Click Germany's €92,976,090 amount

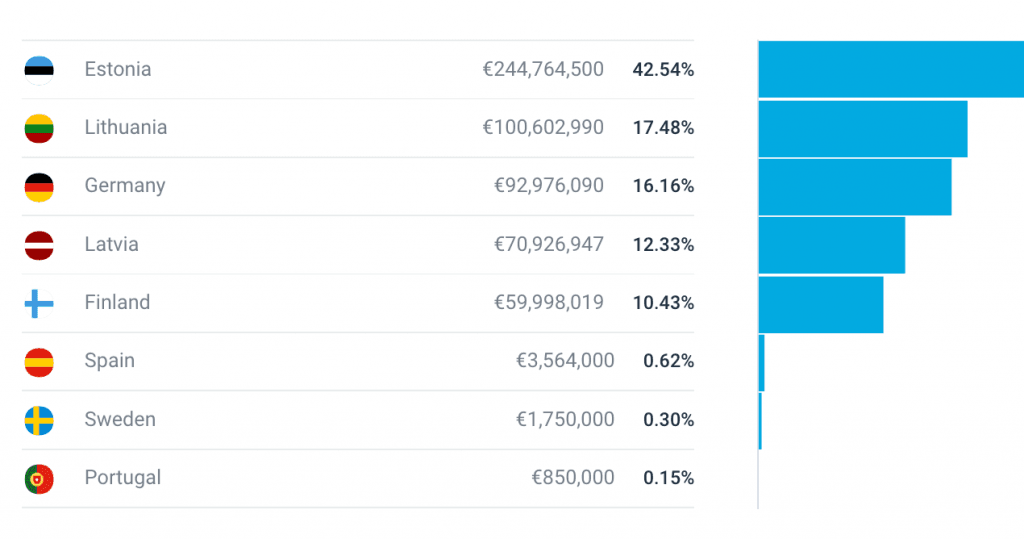[x=549, y=186]
